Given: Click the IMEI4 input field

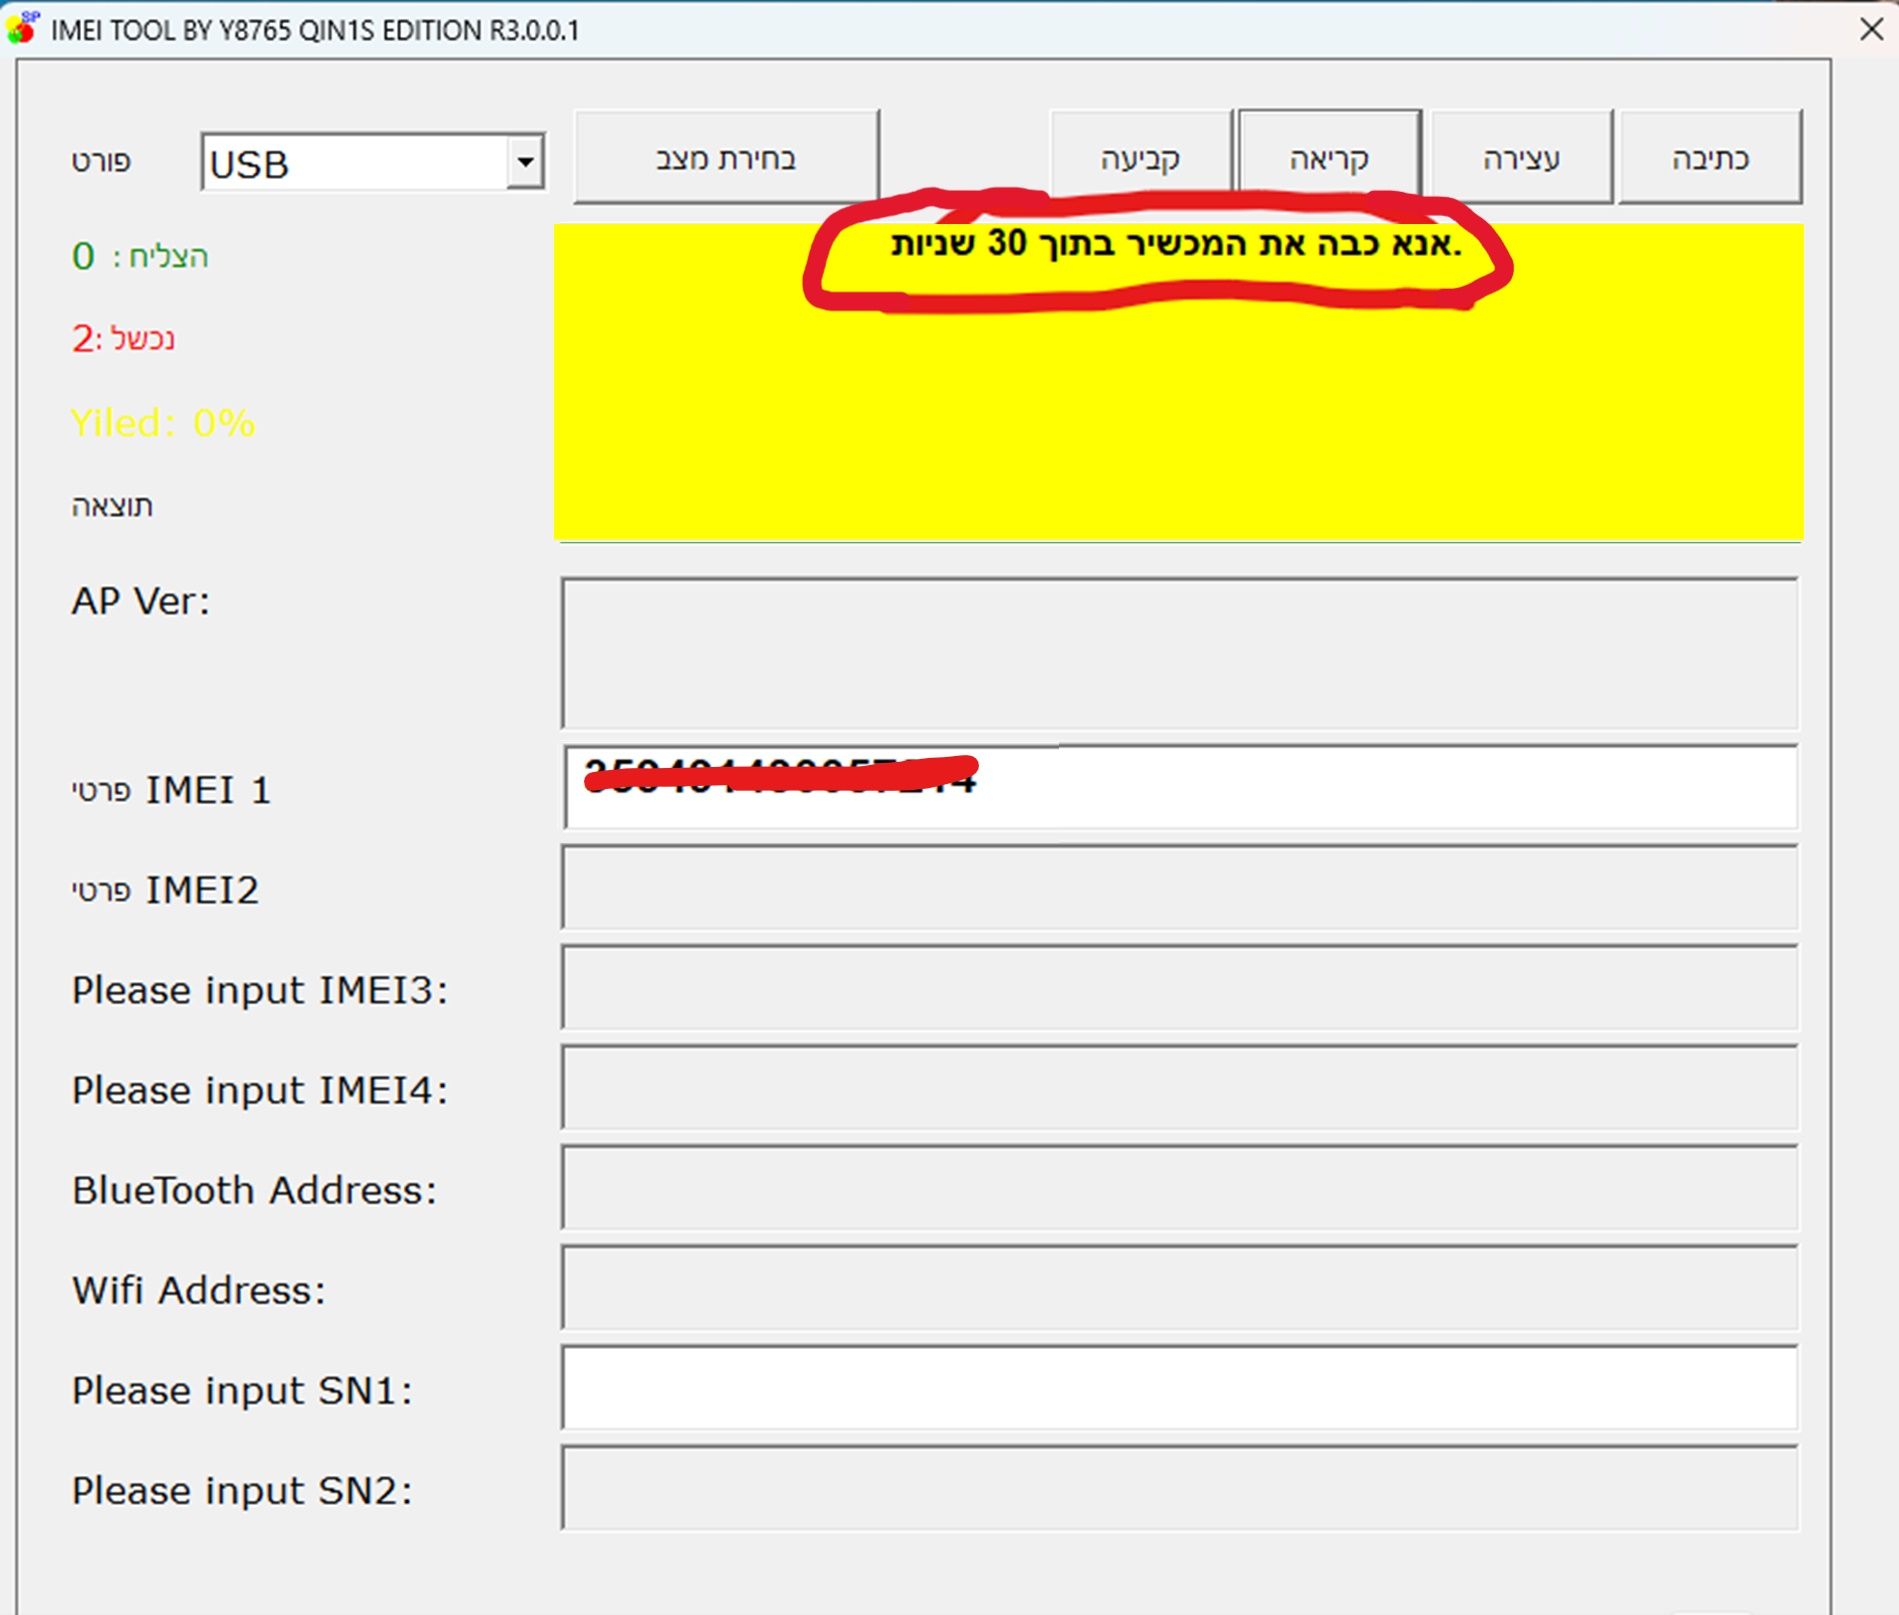Looking at the screenshot, I should [1178, 1088].
